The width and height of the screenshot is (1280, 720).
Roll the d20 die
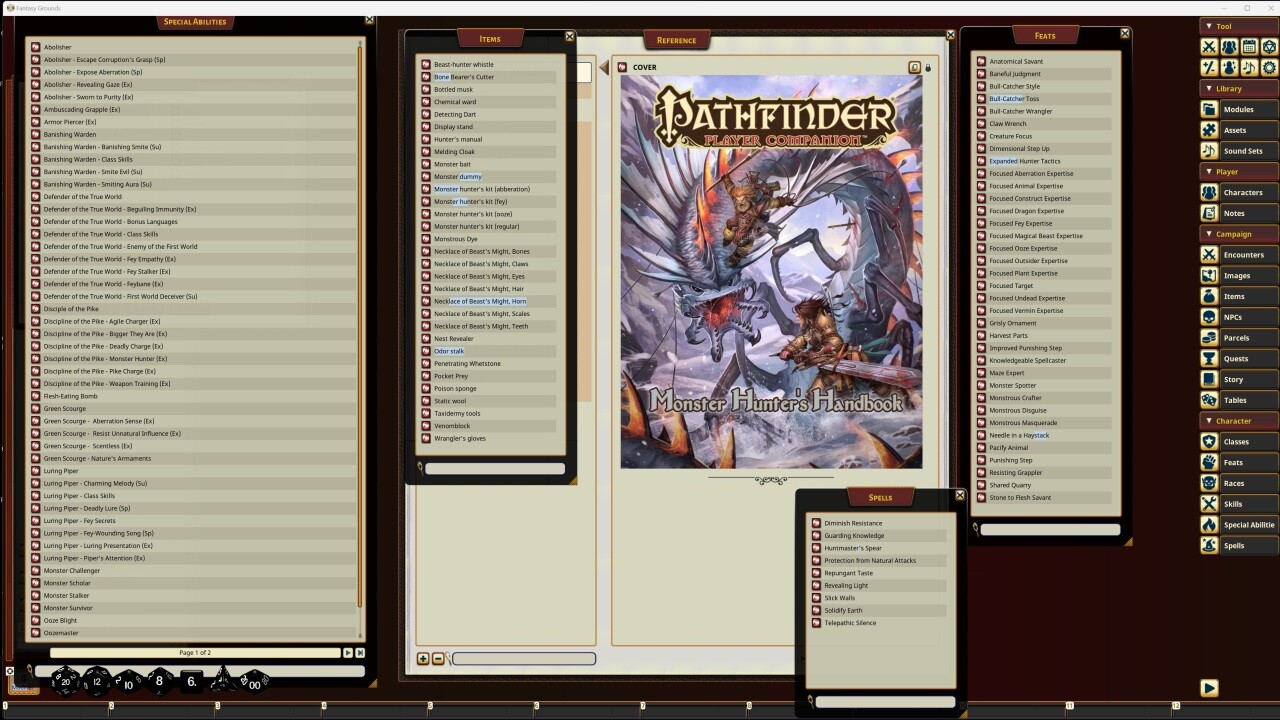(x=66, y=682)
